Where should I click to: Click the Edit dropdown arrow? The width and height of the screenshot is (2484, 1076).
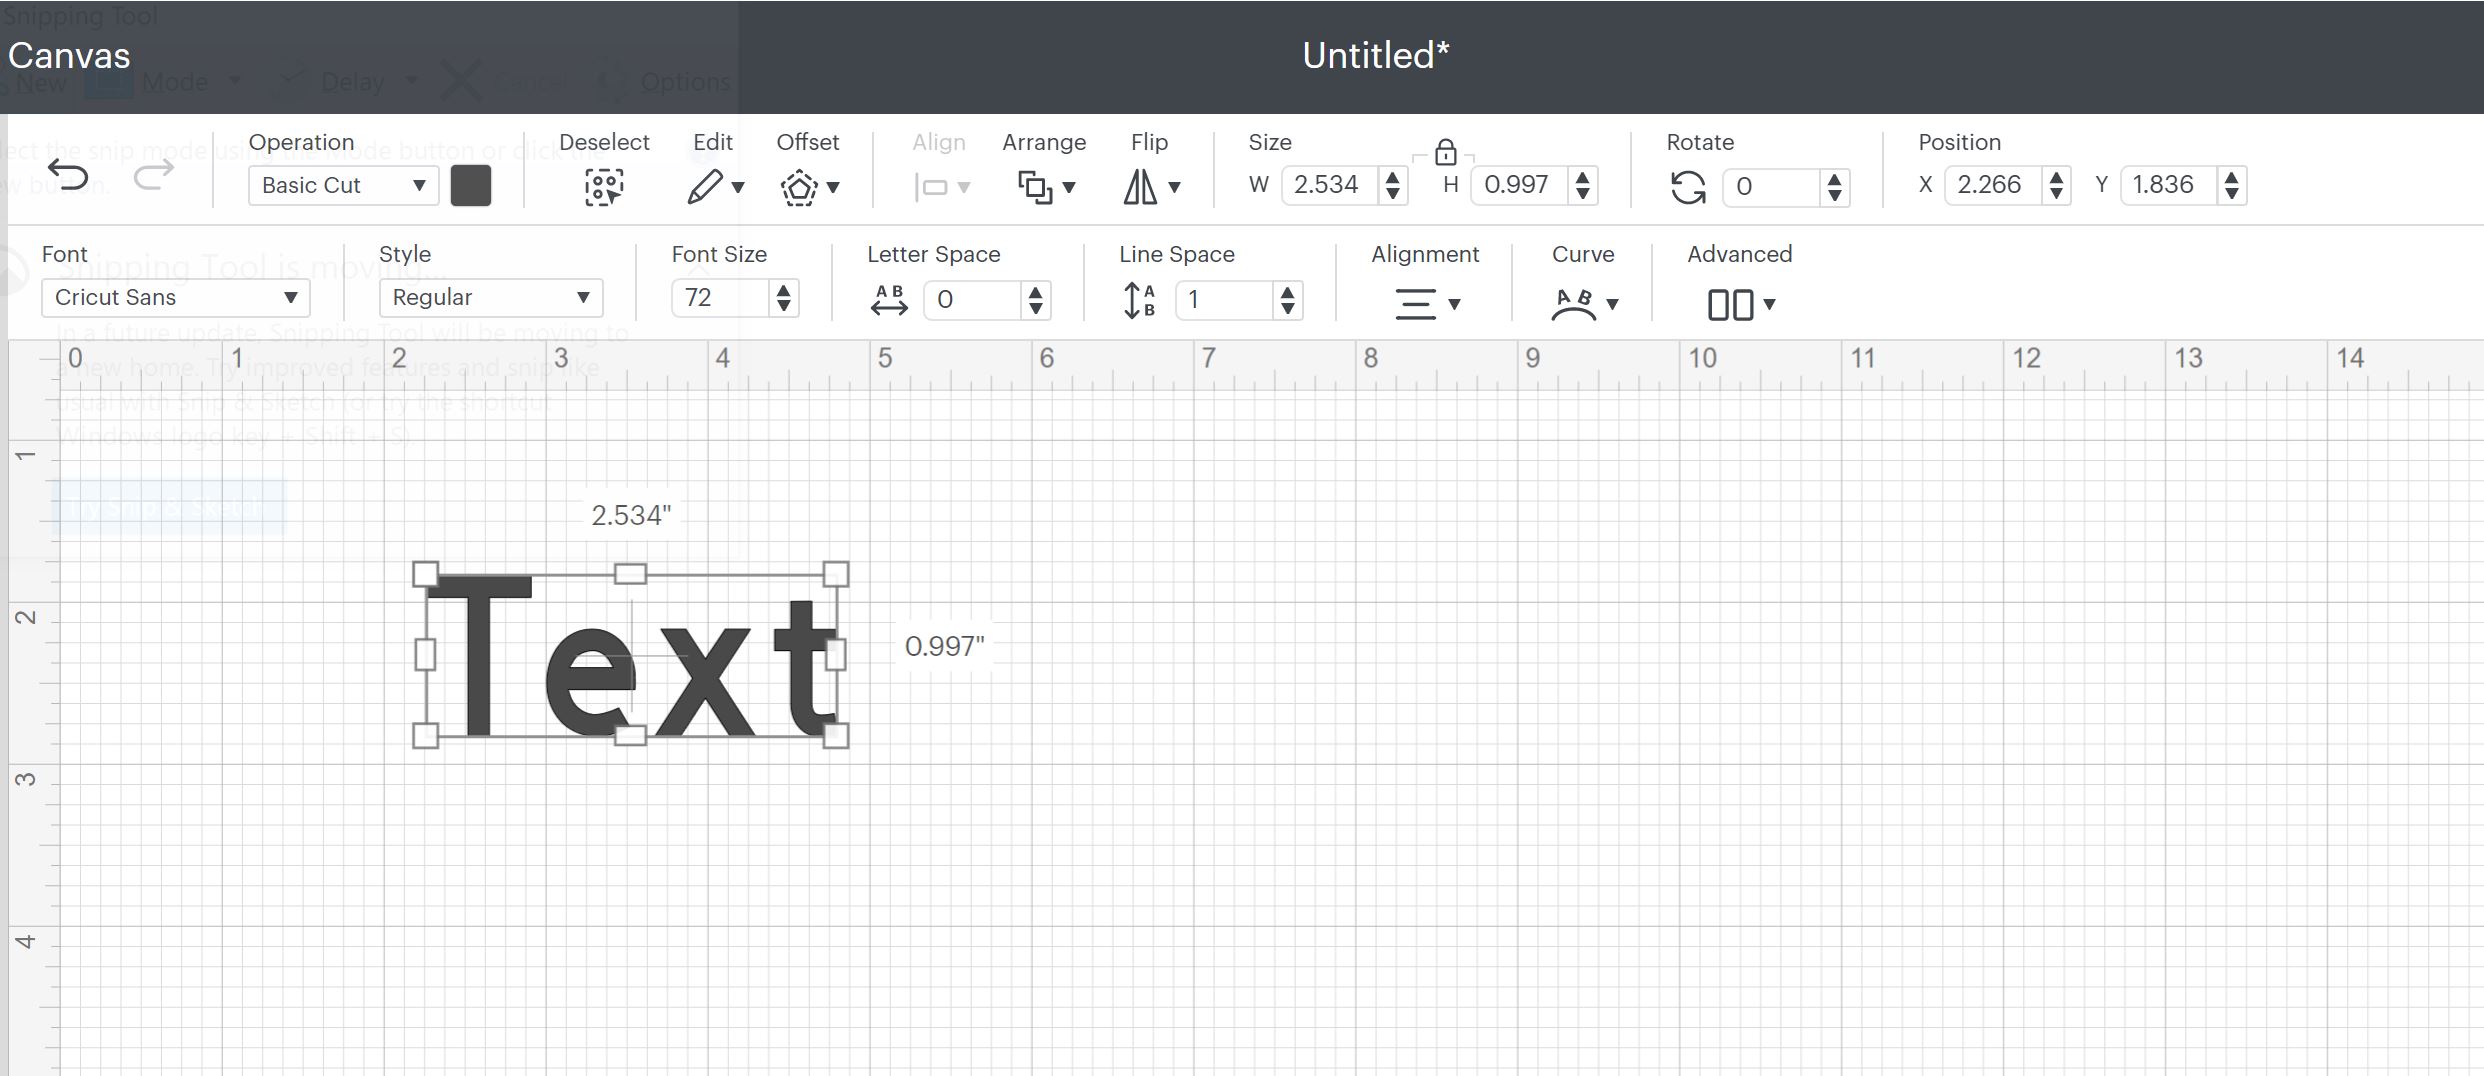(x=738, y=188)
